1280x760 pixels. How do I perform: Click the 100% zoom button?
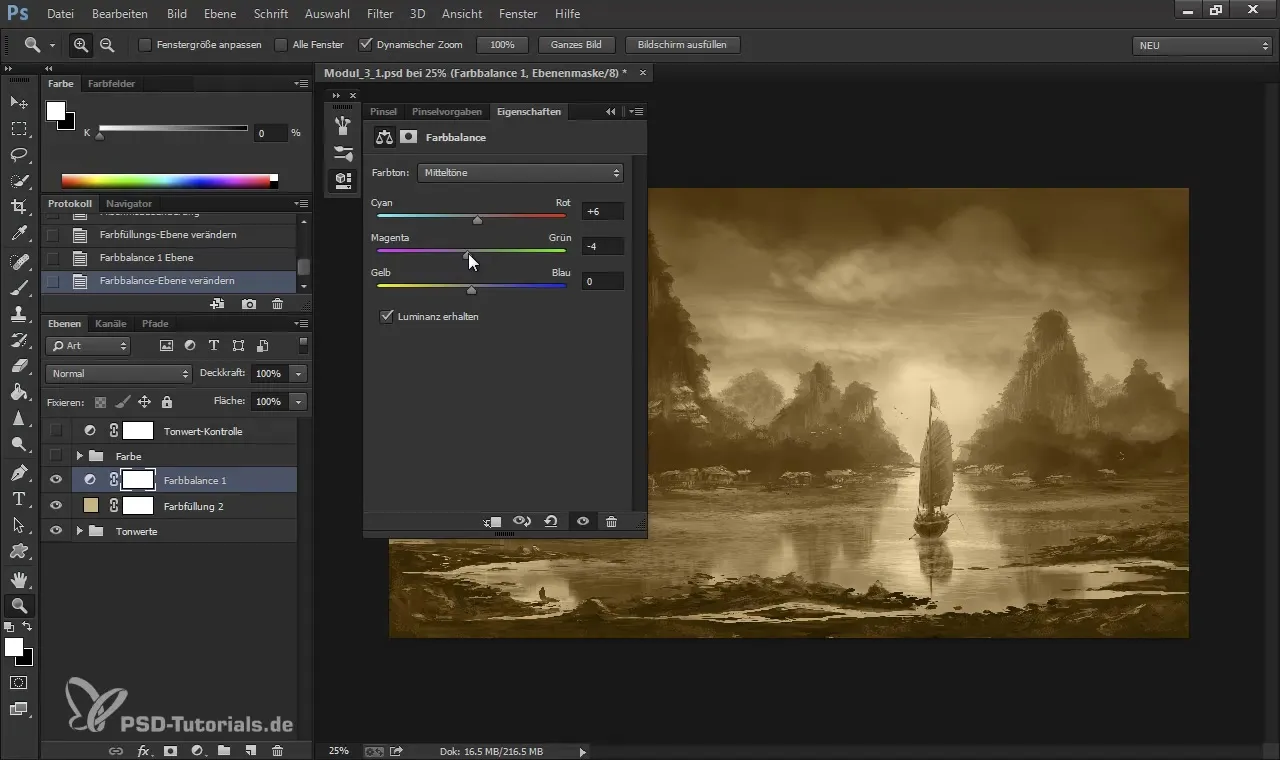502,45
